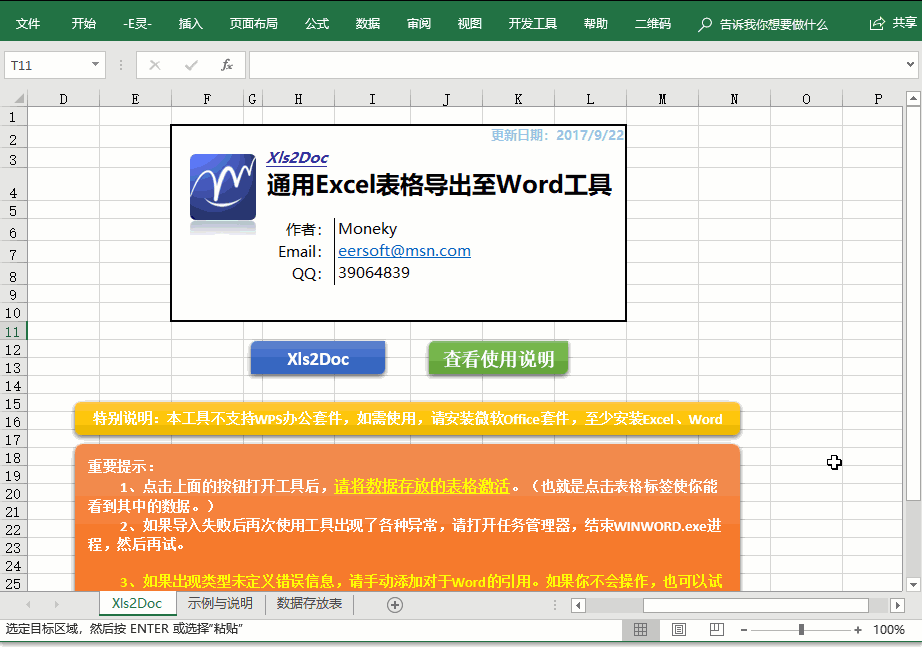This screenshot has height=648, width=922.
Task: Click the horizontal scrollbar thumb
Action: (756, 605)
